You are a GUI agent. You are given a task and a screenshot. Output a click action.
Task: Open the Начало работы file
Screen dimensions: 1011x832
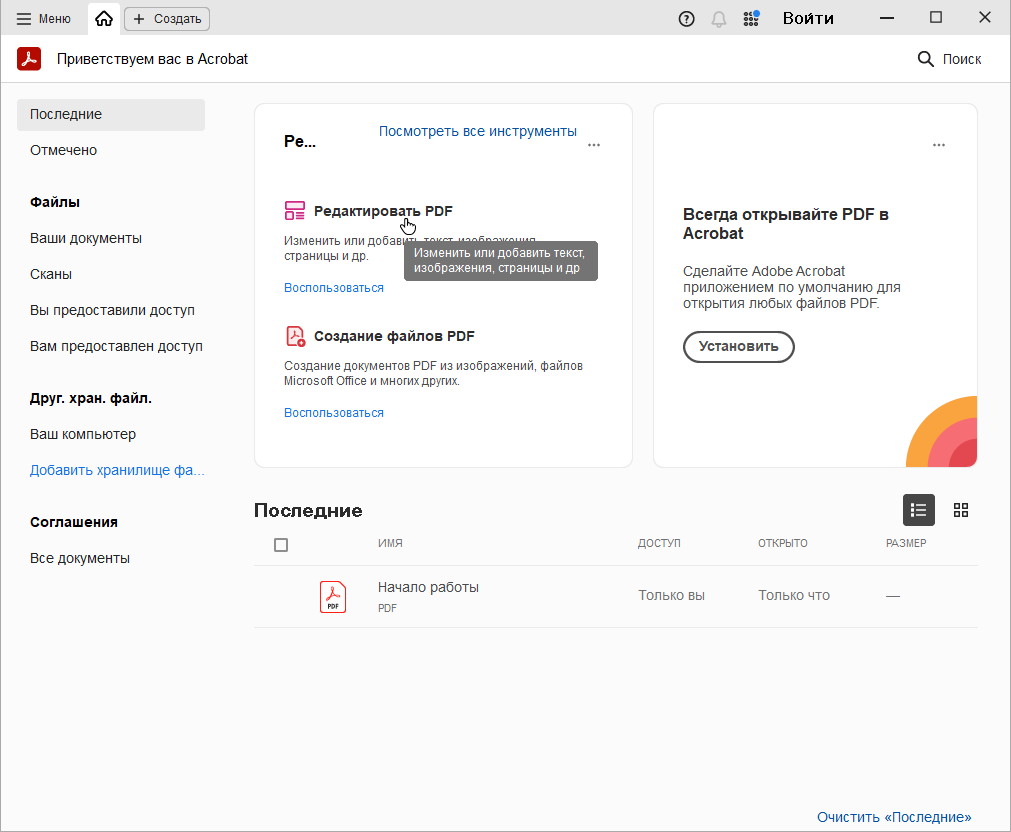tap(428, 588)
